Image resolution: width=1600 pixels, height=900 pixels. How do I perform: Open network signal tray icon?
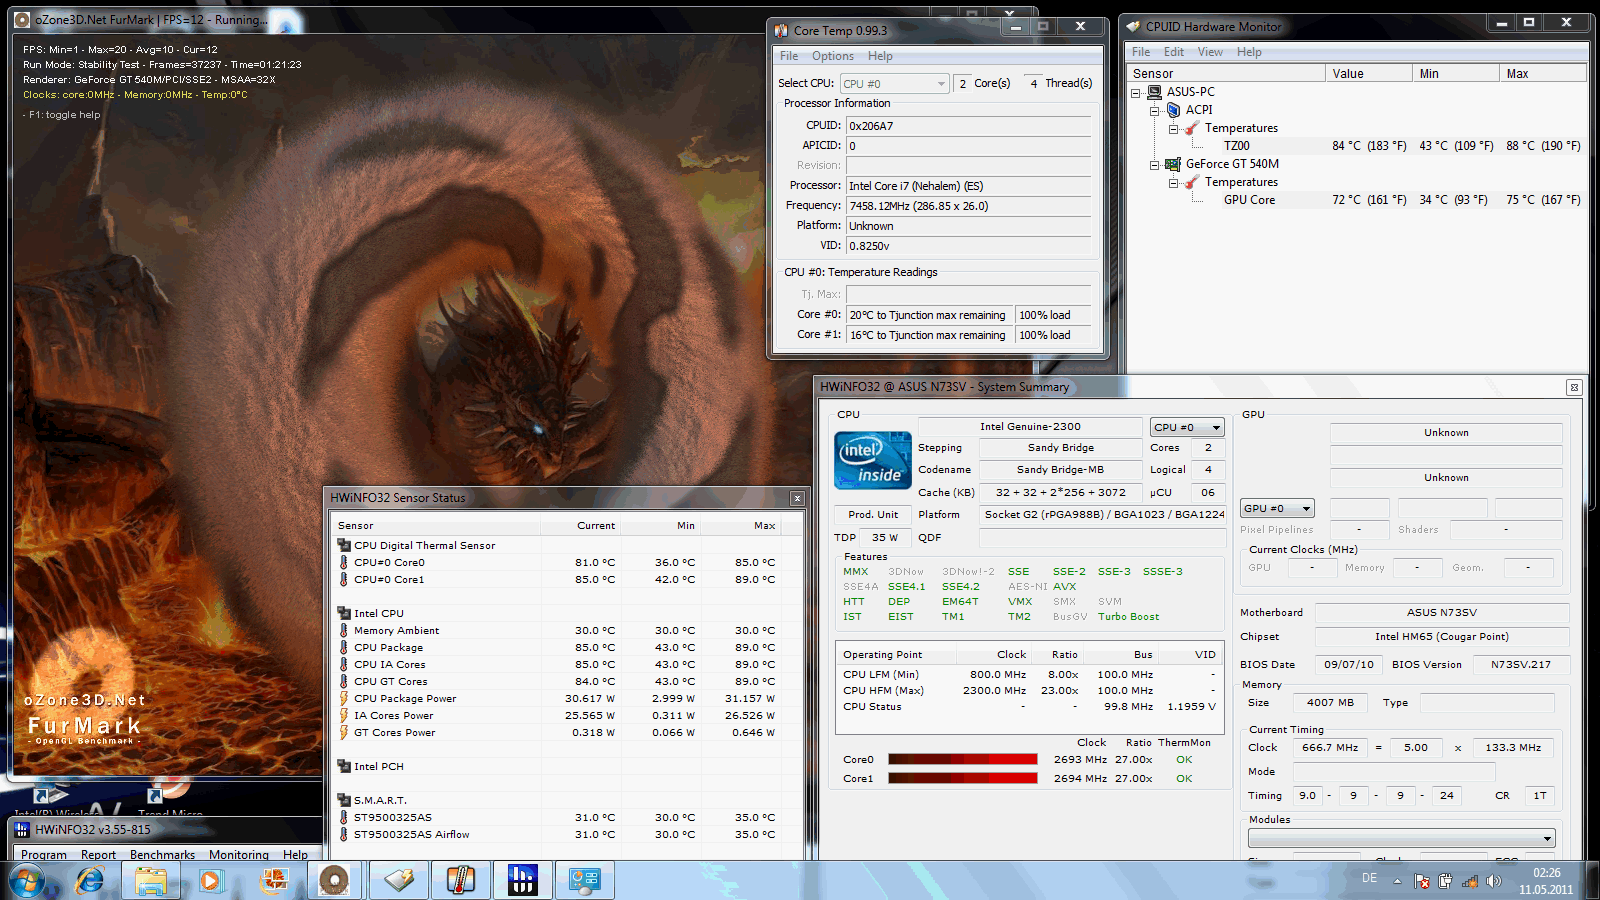click(1469, 881)
